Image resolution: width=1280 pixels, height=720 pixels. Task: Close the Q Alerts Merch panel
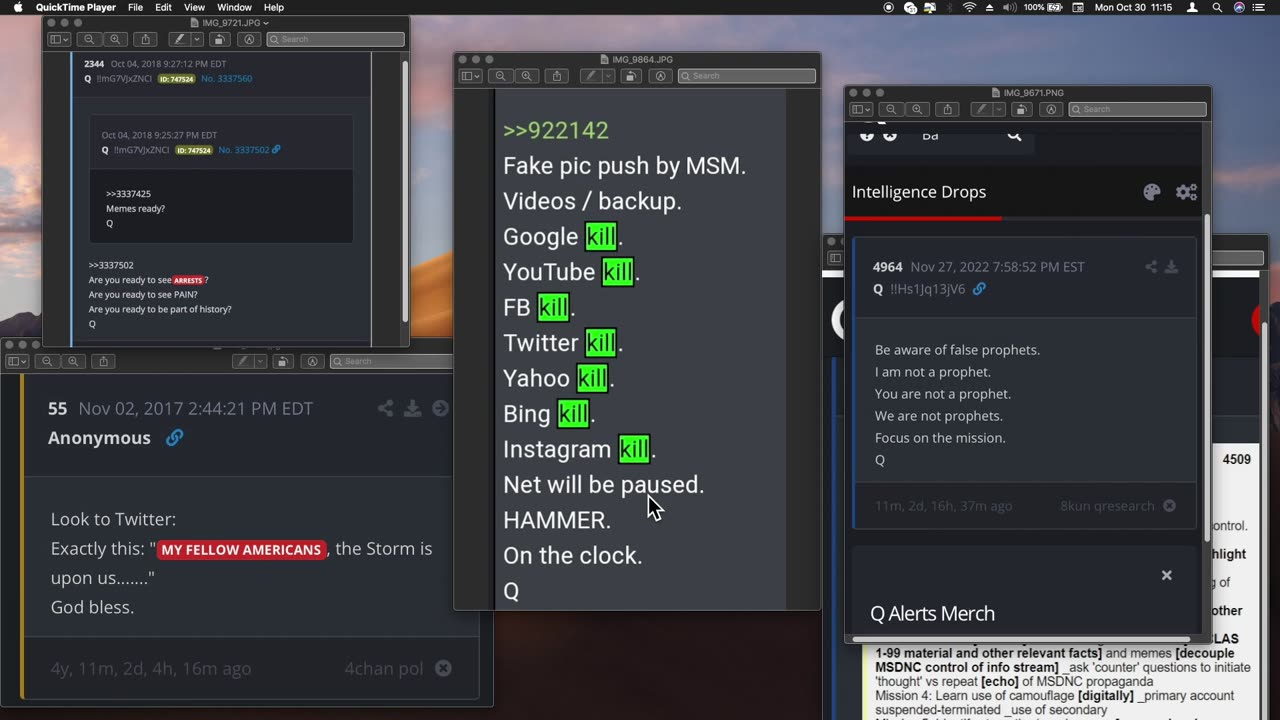point(1166,575)
